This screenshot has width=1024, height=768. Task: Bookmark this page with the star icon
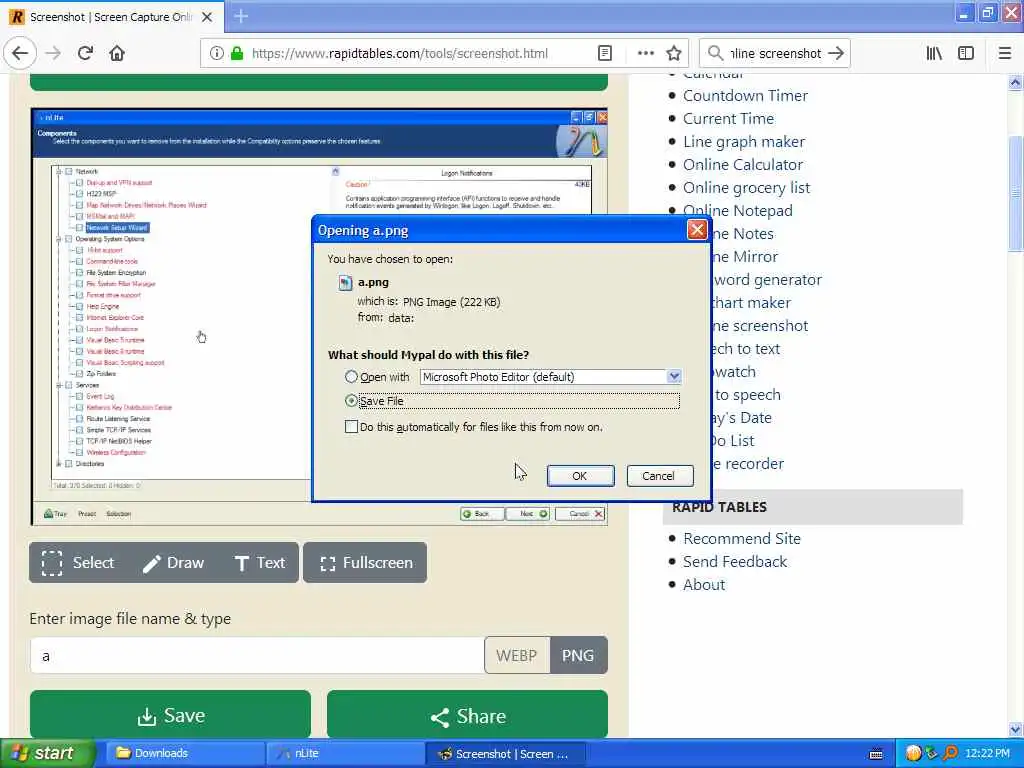click(x=674, y=53)
